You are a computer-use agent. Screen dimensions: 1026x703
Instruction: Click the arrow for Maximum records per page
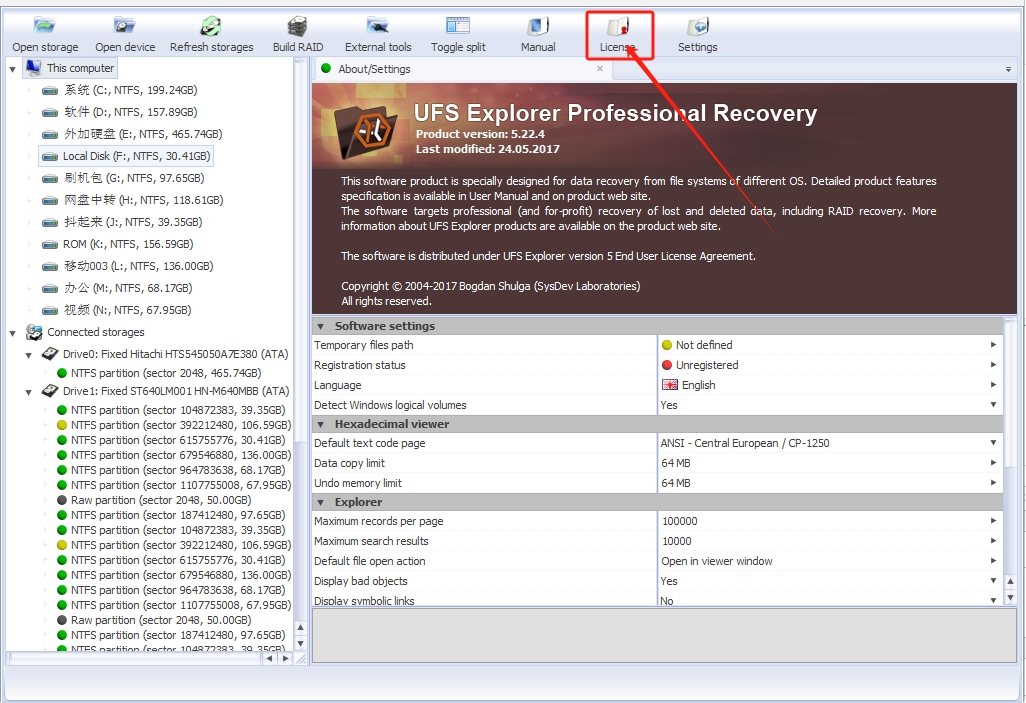click(x=993, y=521)
